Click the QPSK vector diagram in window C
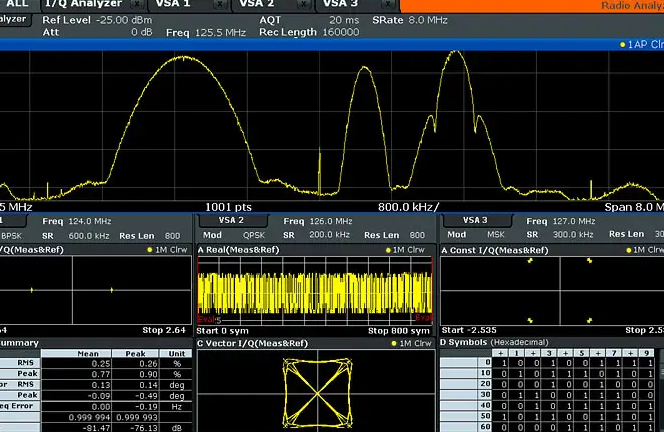Image resolution: width=664 pixels, height=432 pixels. point(317,393)
